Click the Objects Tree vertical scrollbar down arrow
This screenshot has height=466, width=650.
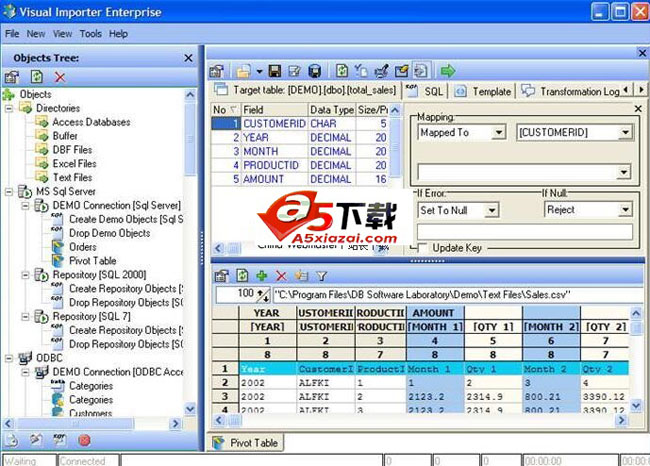pyautogui.click(x=190, y=409)
